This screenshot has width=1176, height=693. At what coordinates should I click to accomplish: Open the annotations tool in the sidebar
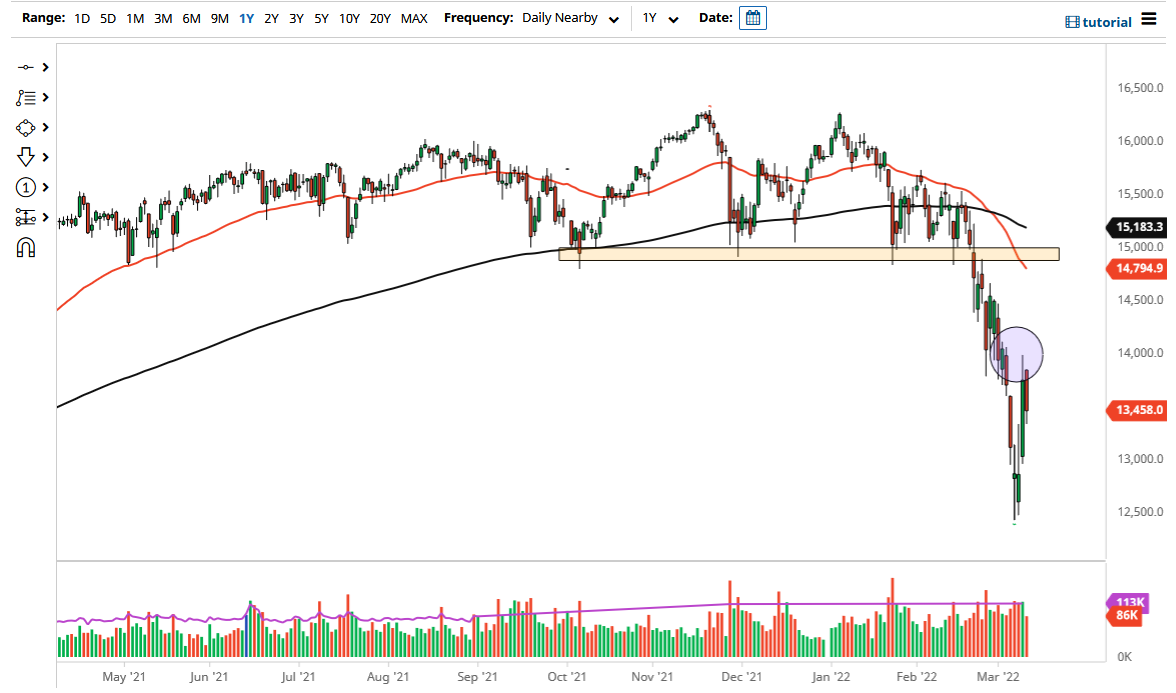tap(27, 97)
